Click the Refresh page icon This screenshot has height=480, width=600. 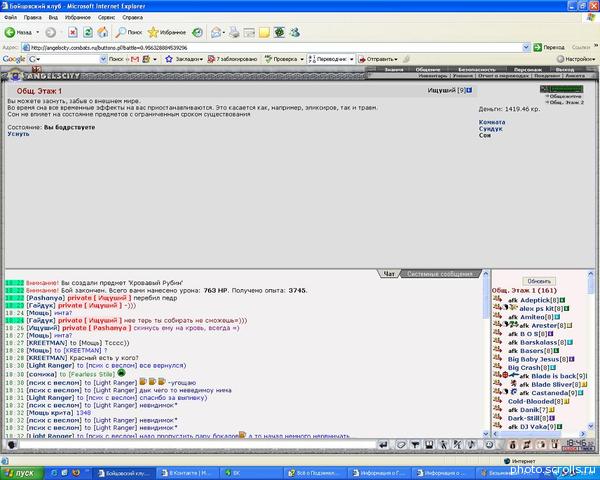[88, 33]
